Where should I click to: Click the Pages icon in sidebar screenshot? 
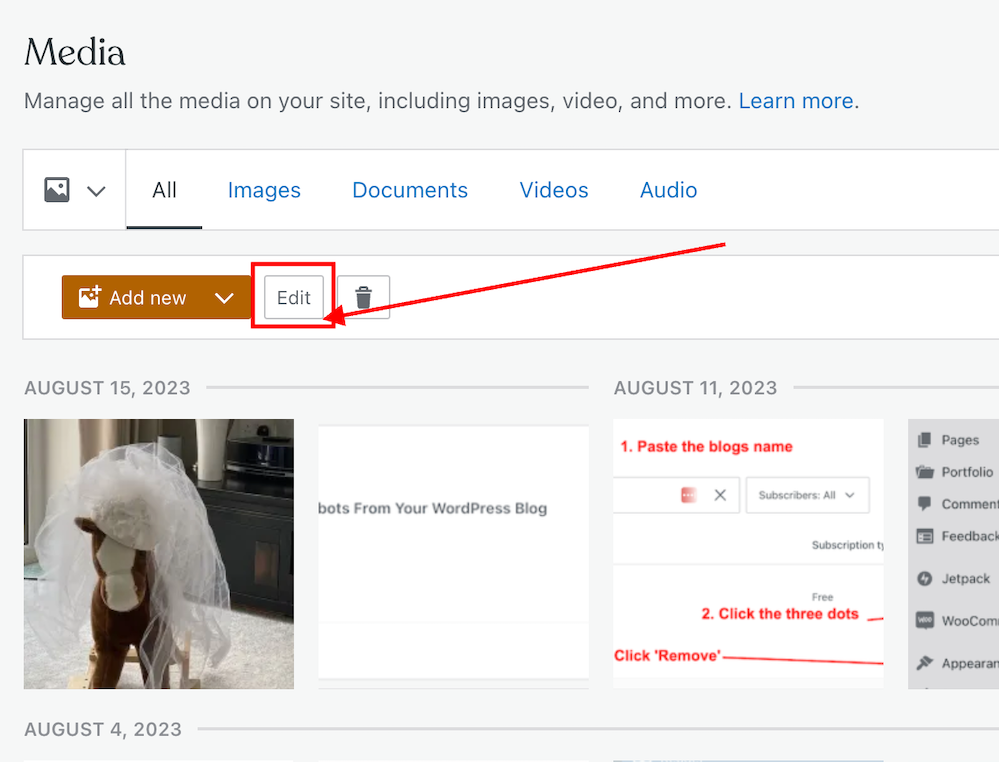(x=925, y=440)
